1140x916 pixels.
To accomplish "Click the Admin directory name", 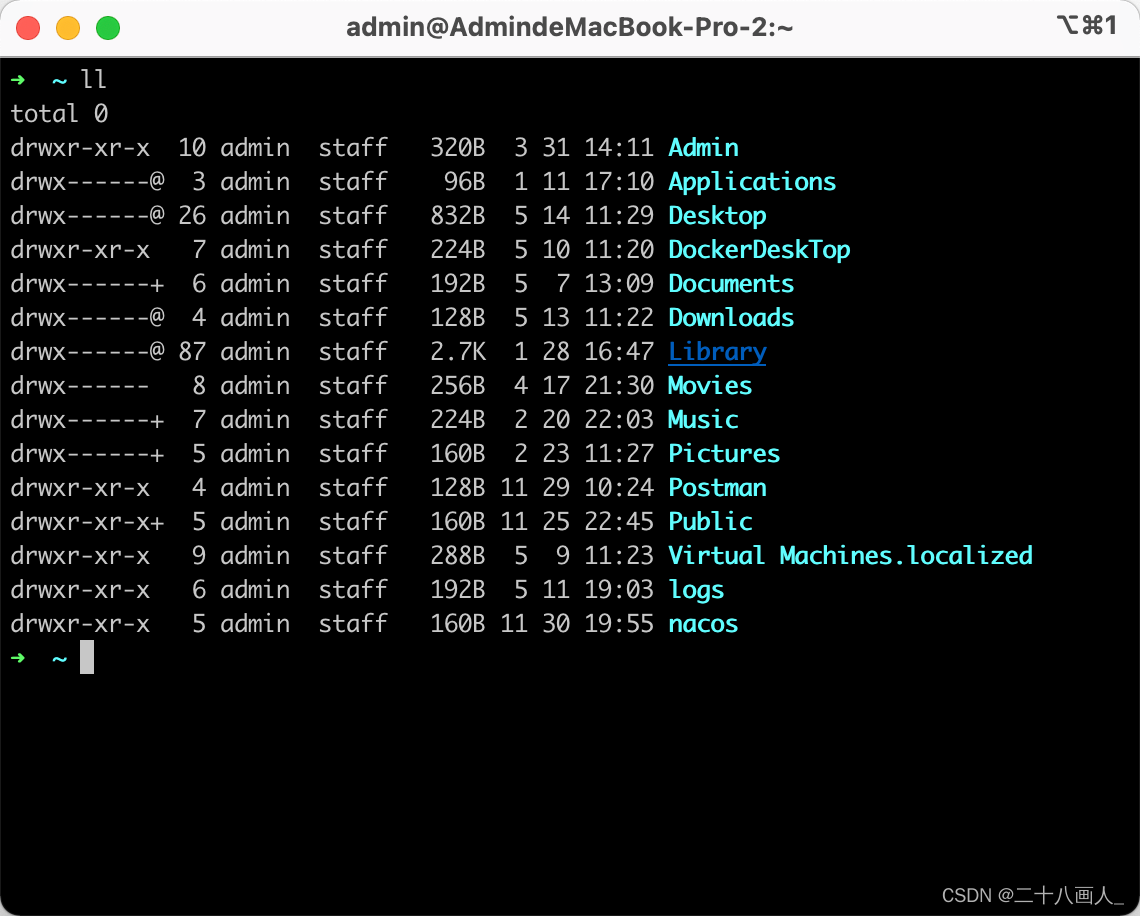I will pyautogui.click(x=703, y=148).
